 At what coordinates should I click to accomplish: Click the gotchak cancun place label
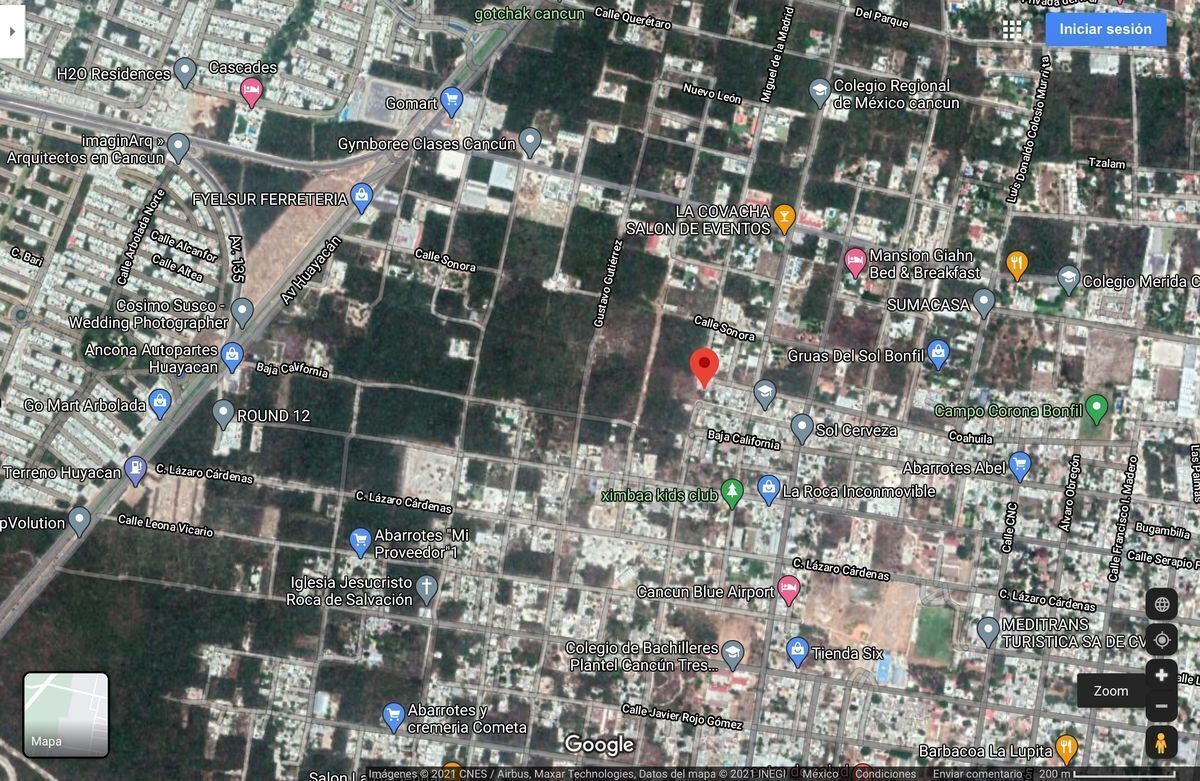tap(529, 14)
